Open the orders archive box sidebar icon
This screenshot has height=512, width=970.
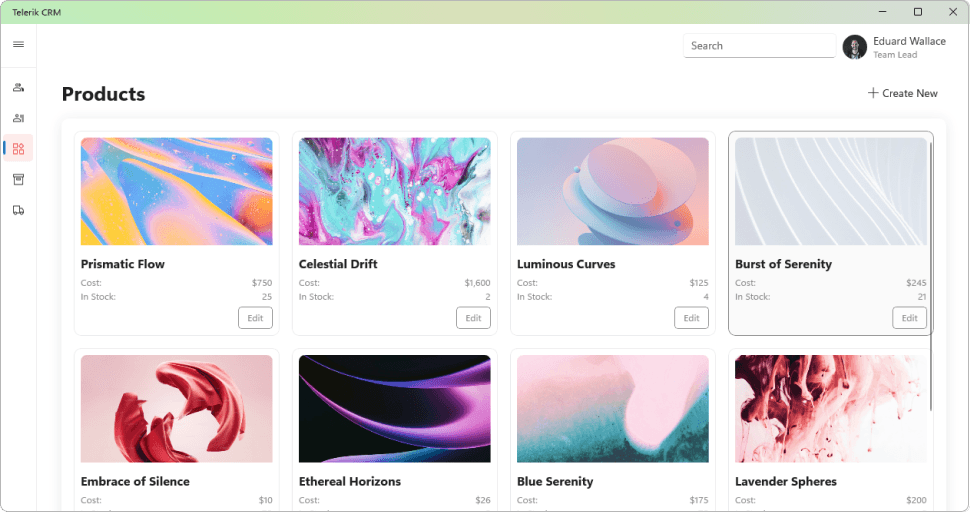click(x=19, y=179)
